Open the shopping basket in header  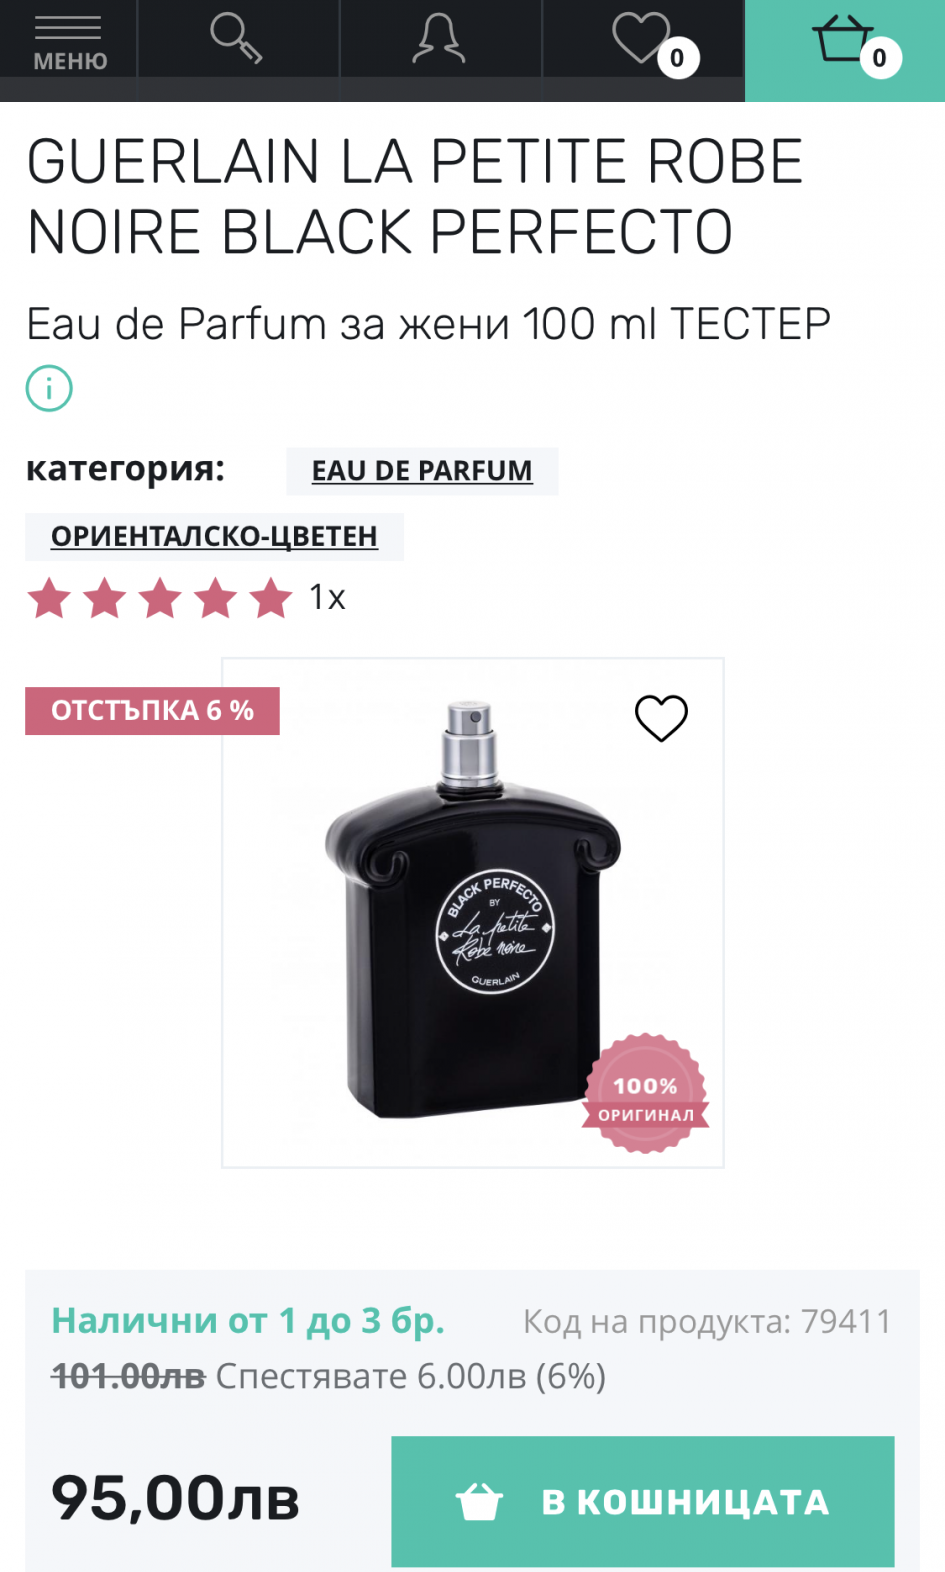point(844,41)
